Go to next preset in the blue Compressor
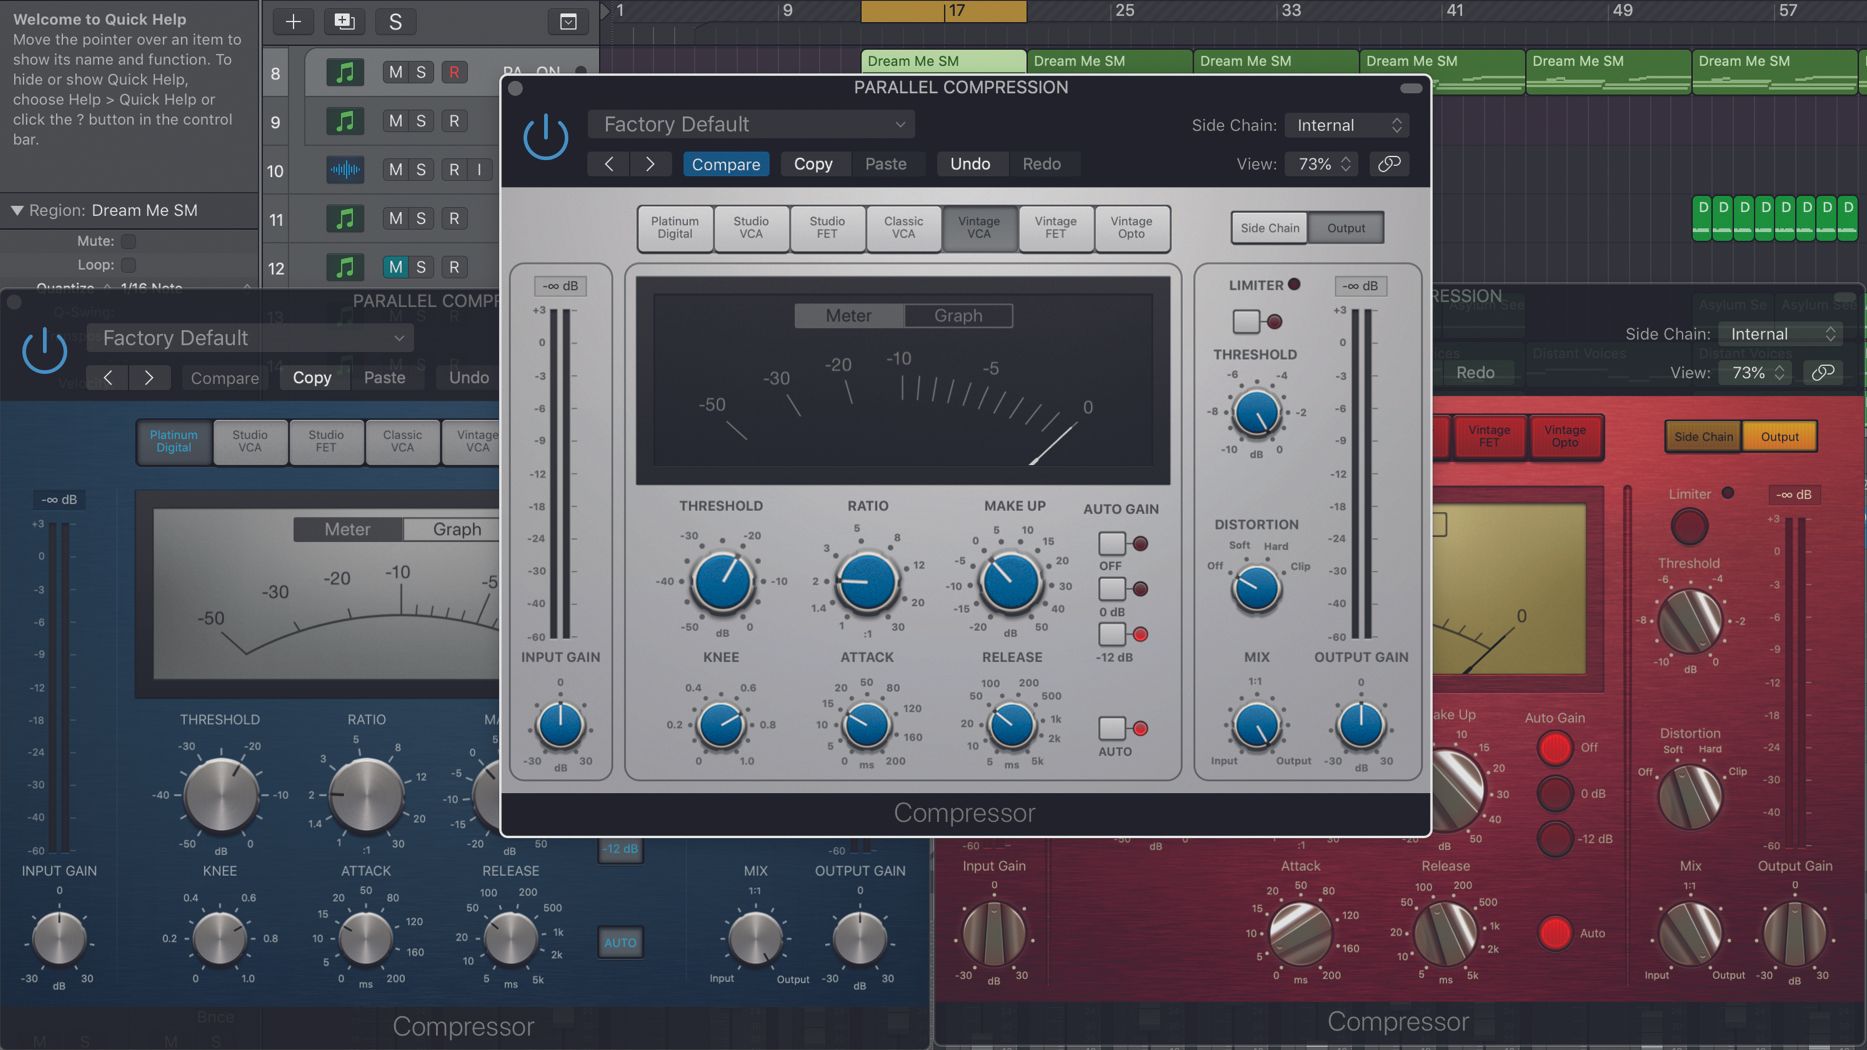The width and height of the screenshot is (1867, 1050). [149, 378]
